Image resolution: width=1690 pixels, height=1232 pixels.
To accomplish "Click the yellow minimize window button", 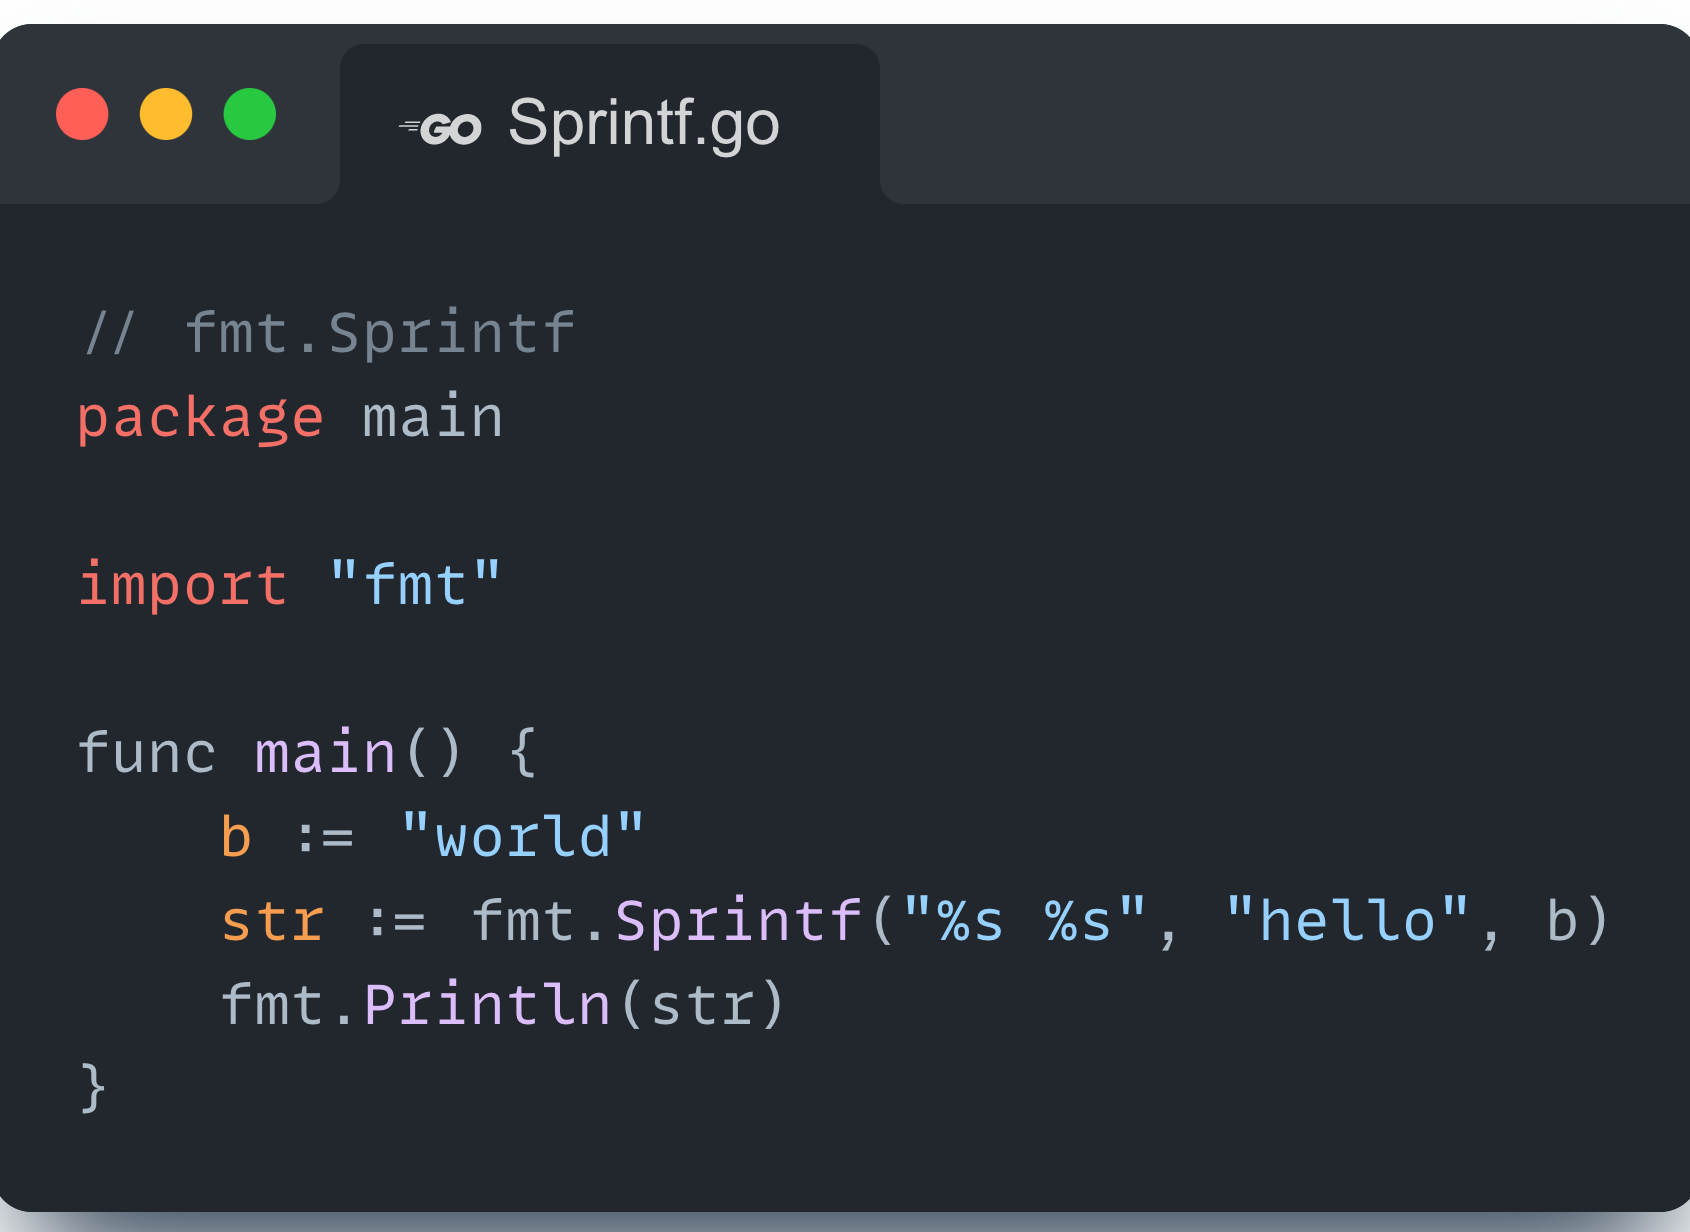I will point(166,114).
